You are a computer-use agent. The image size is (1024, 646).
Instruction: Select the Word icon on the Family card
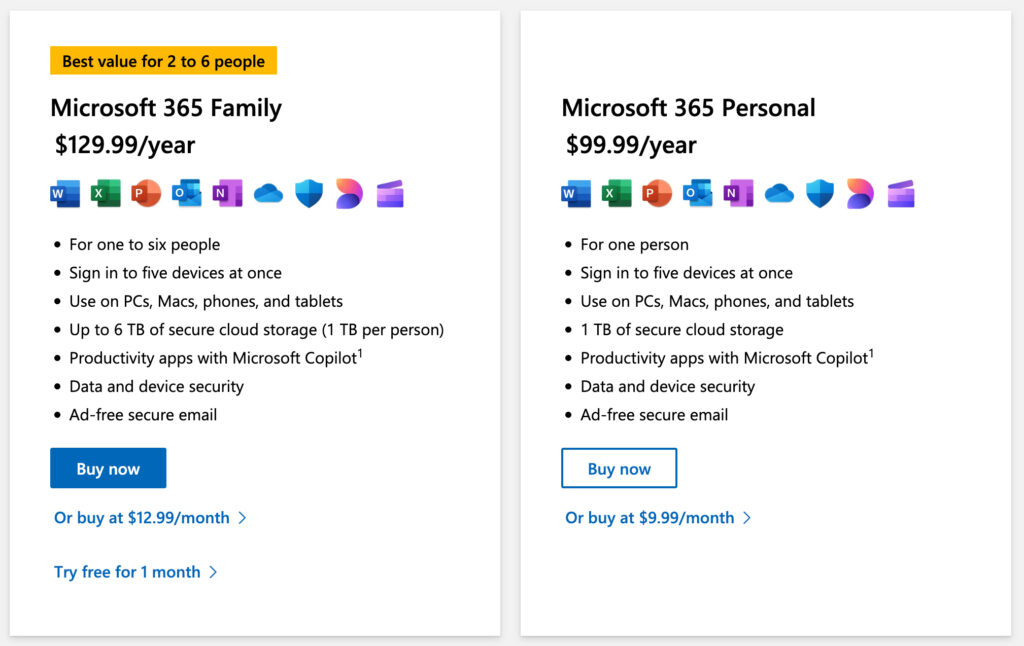pos(65,193)
